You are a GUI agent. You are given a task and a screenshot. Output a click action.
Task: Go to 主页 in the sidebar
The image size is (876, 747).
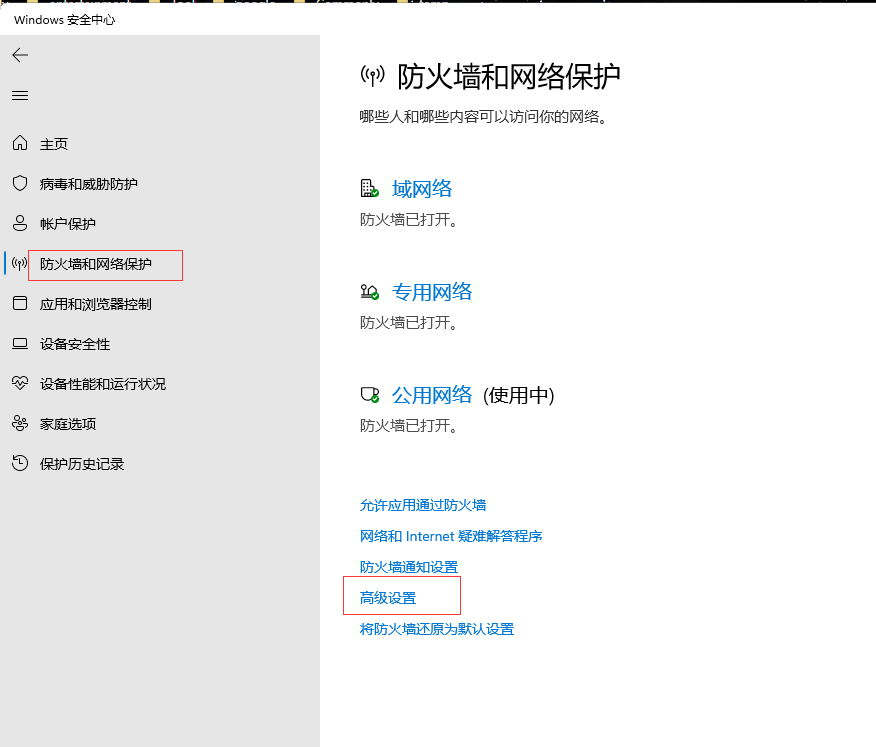(54, 144)
